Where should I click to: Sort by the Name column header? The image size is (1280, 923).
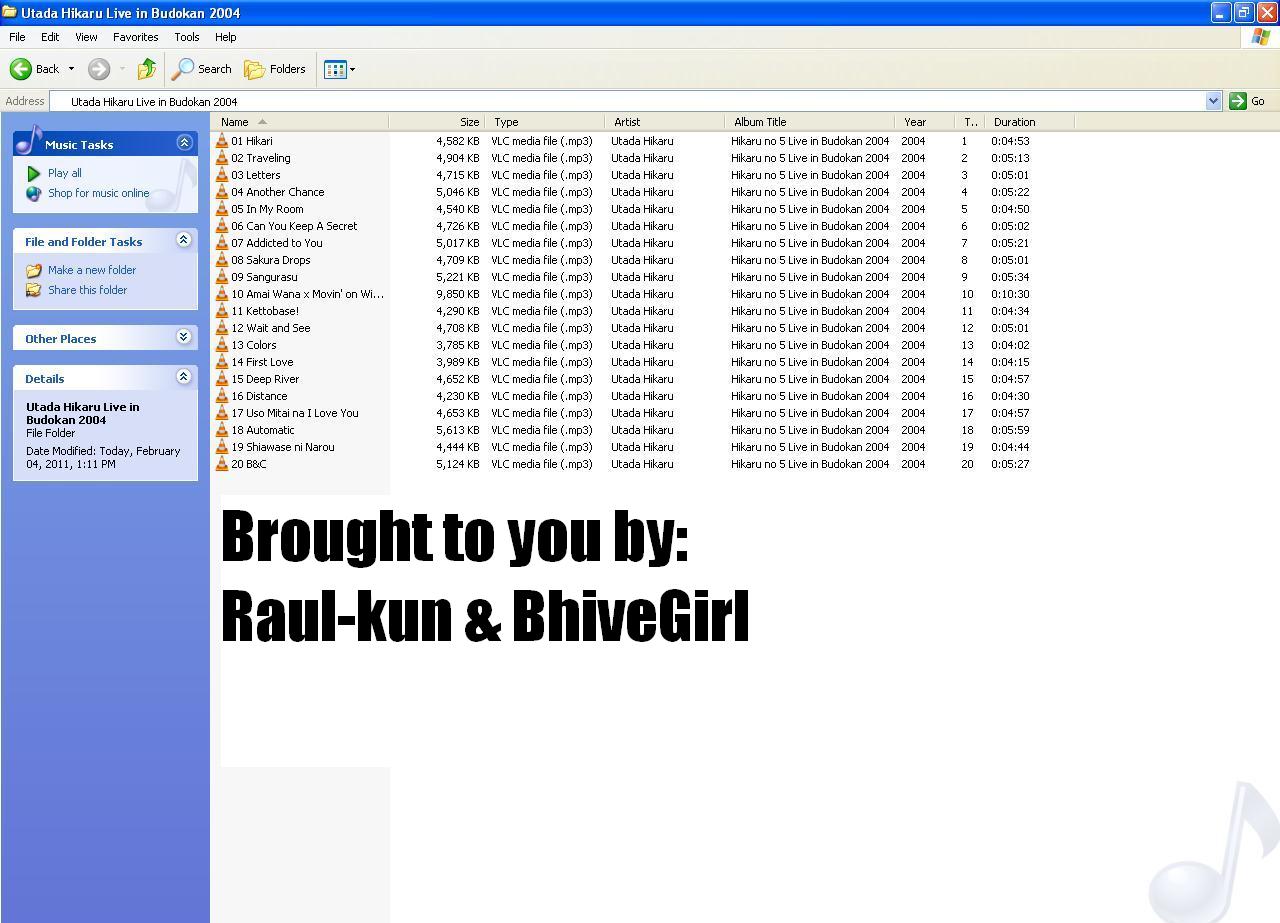(x=301, y=122)
